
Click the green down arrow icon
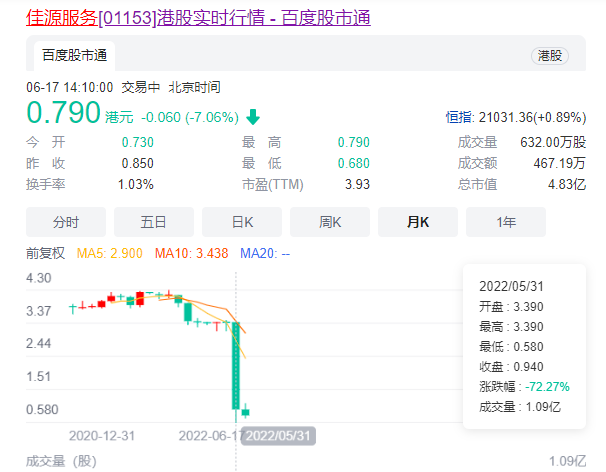coord(253,117)
